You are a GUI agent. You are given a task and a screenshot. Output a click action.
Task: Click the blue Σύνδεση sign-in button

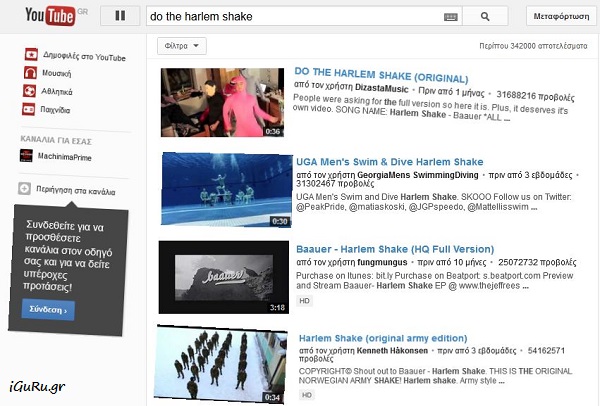(47, 310)
